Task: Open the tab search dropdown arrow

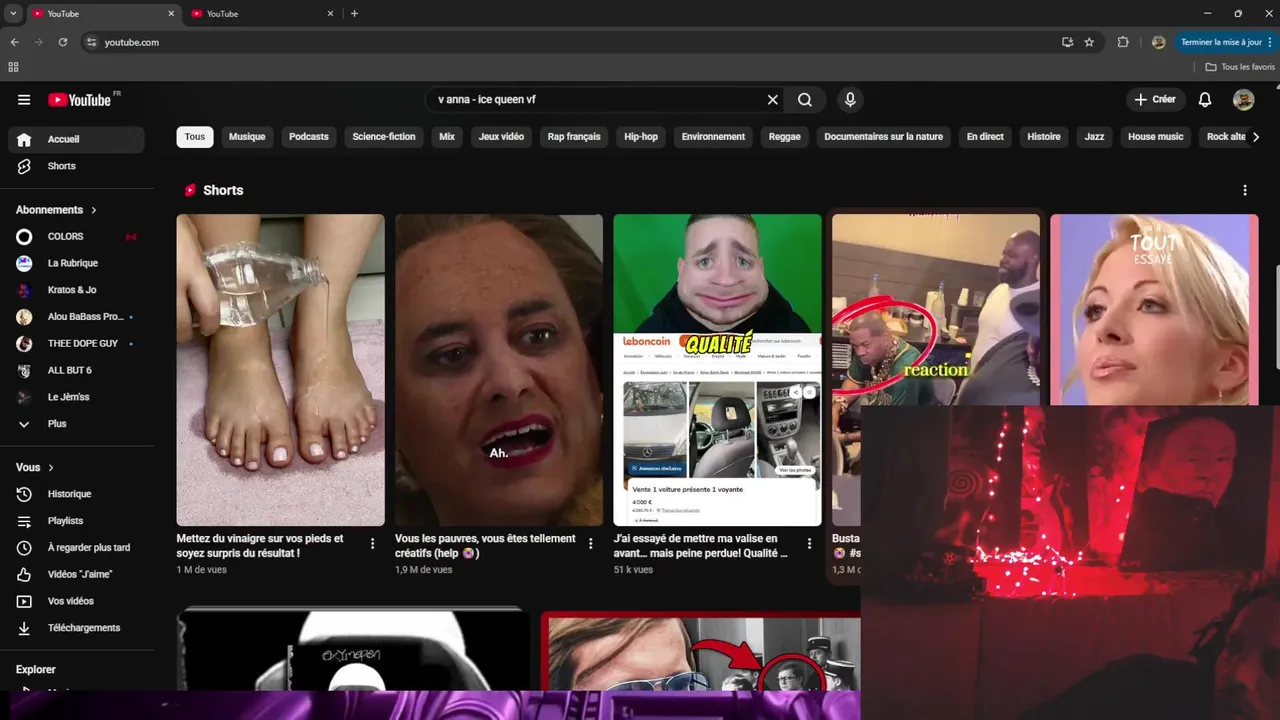Action: [x=13, y=14]
